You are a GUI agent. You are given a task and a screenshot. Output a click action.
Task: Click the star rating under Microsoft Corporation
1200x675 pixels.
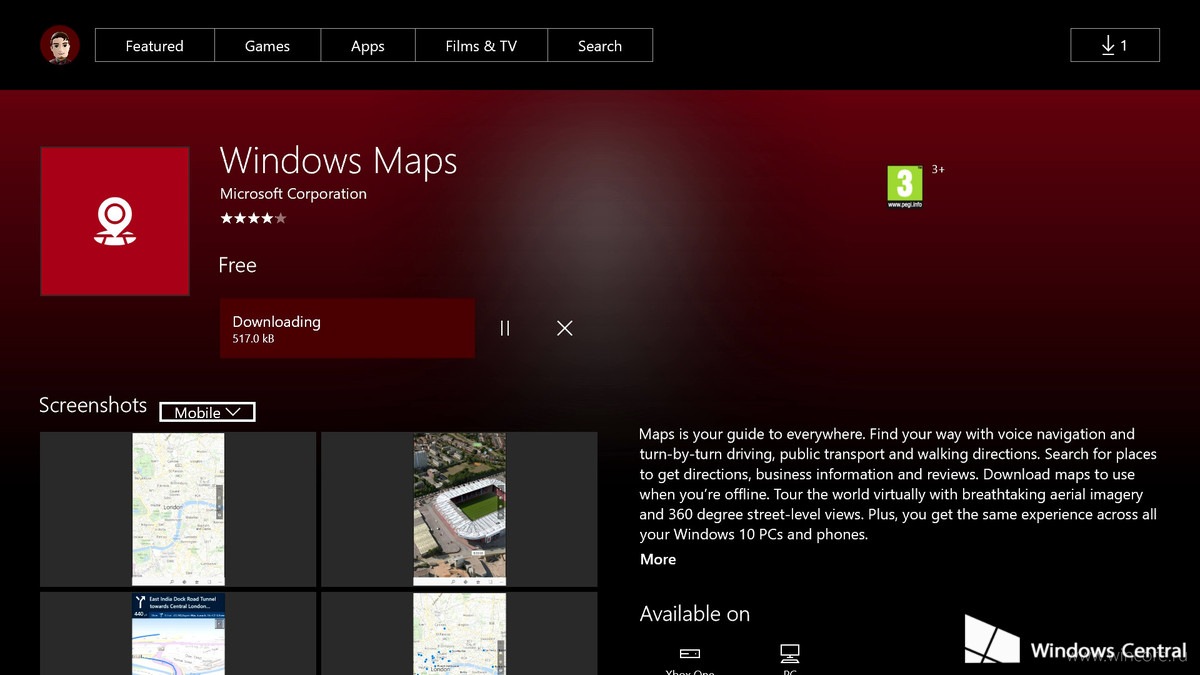[x=253, y=217]
